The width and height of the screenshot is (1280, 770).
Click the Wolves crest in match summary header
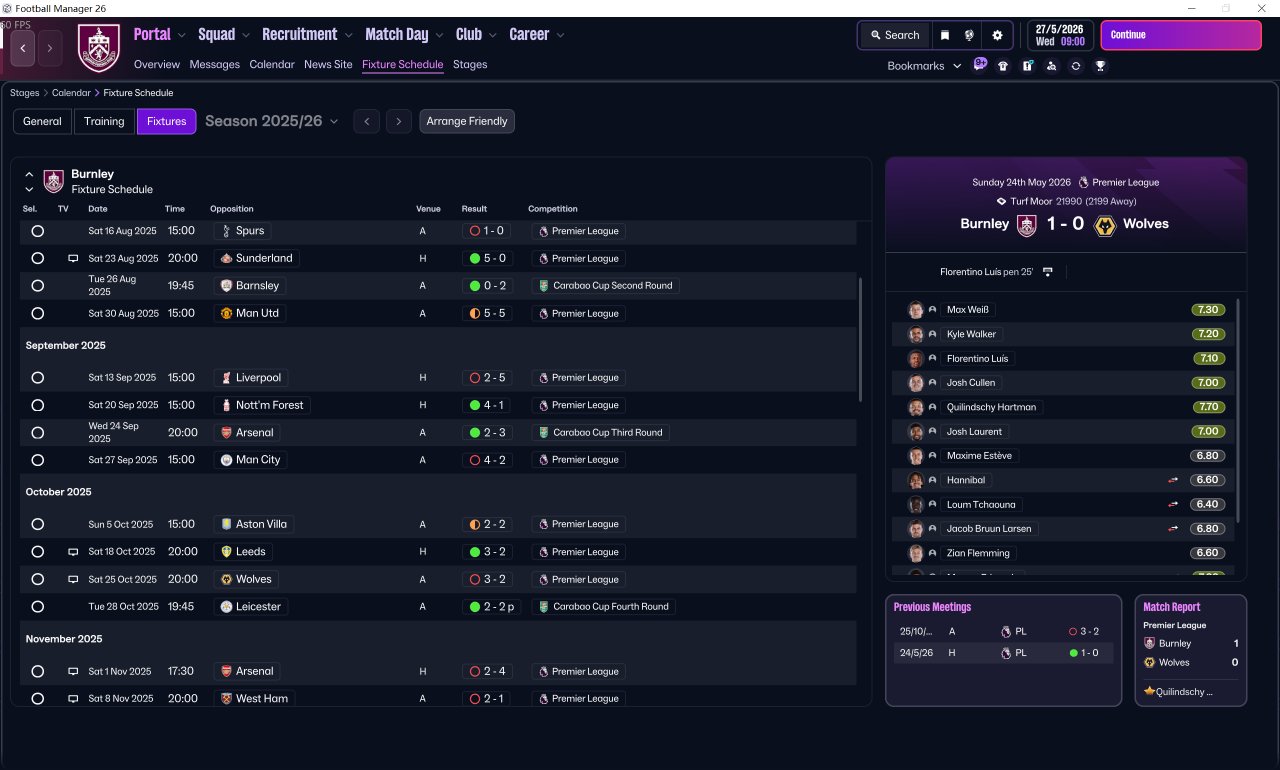point(1105,225)
